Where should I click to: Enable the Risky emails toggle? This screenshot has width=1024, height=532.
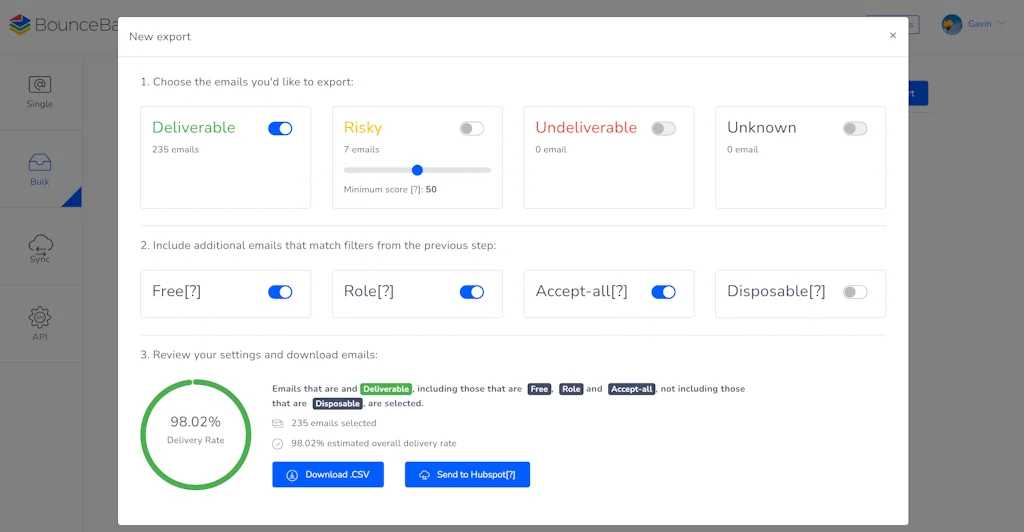pyautogui.click(x=471, y=128)
